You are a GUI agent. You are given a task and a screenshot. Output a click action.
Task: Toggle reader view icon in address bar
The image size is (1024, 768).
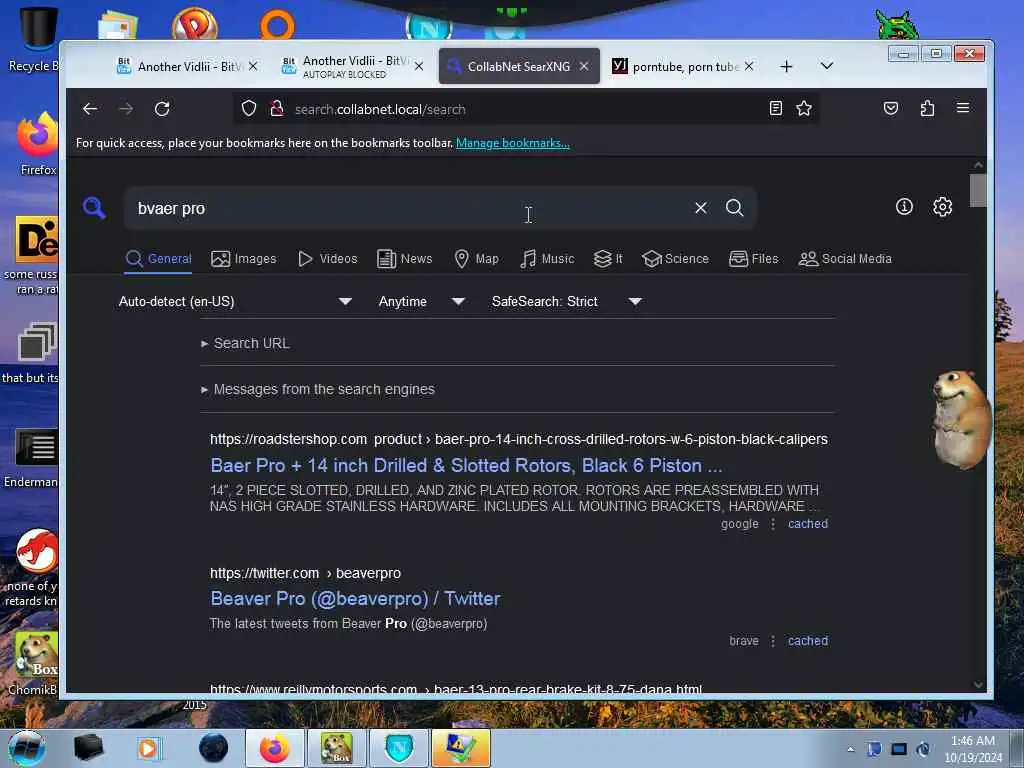click(775, 108)
